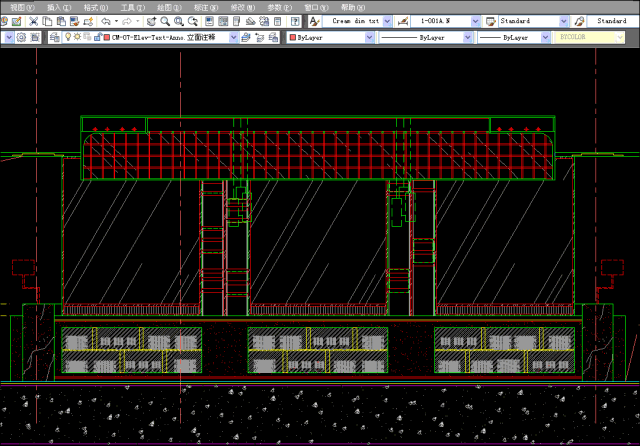This screenshot has width=640, height=446.
Task: Click the Redo arrow icon
Action: point(127,21)
